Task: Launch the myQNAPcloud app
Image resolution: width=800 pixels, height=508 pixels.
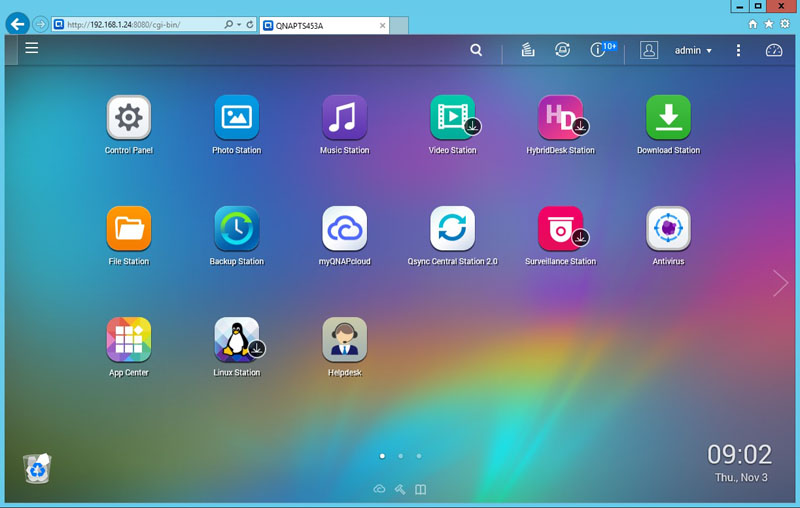Action: click(344, 229)
